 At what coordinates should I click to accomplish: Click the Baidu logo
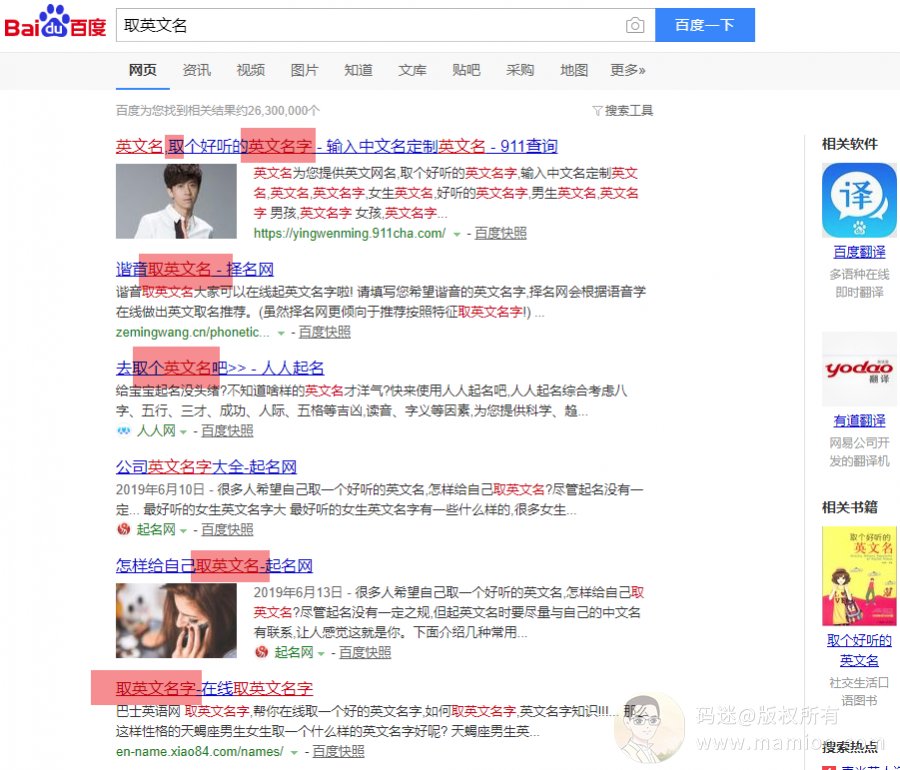pyautogui.click(x=55, y=24)
